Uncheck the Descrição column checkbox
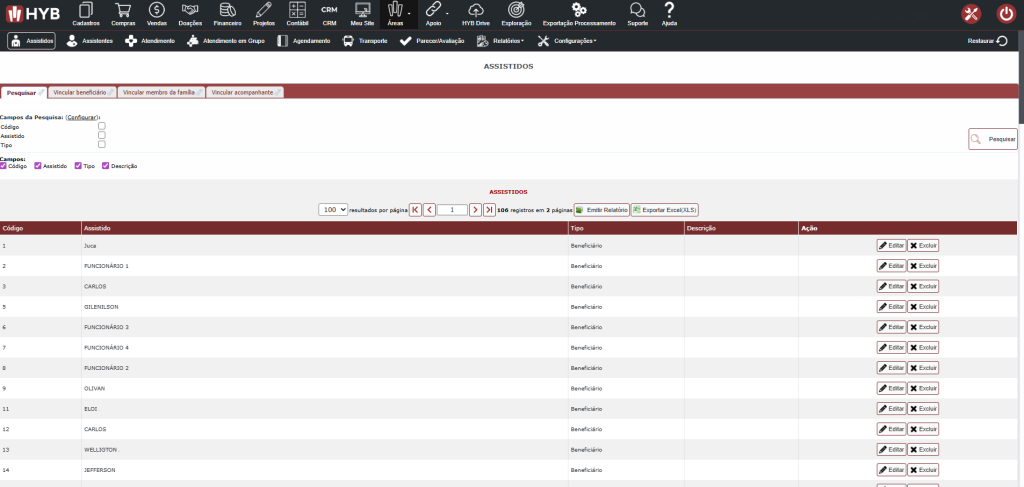Screen dimensions: 1024x487 (105, 165)
